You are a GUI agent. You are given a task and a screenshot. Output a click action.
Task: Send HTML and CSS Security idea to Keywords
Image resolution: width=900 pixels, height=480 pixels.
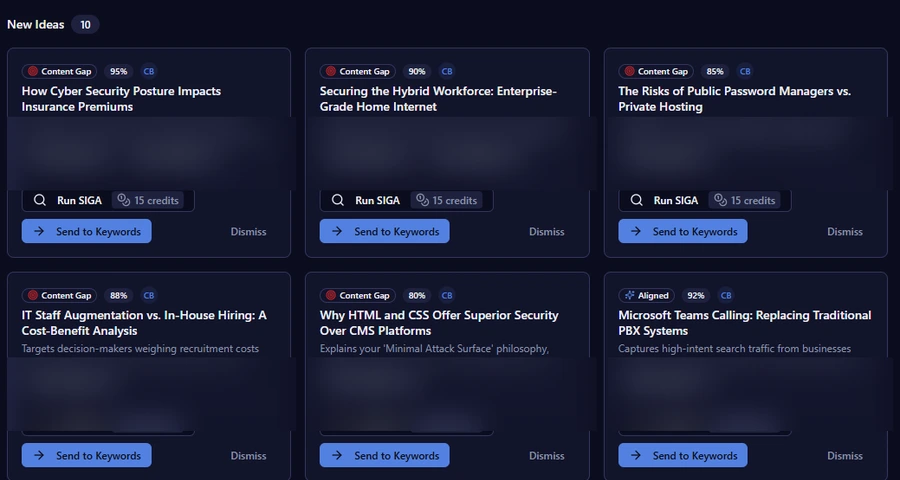[385, 455]
